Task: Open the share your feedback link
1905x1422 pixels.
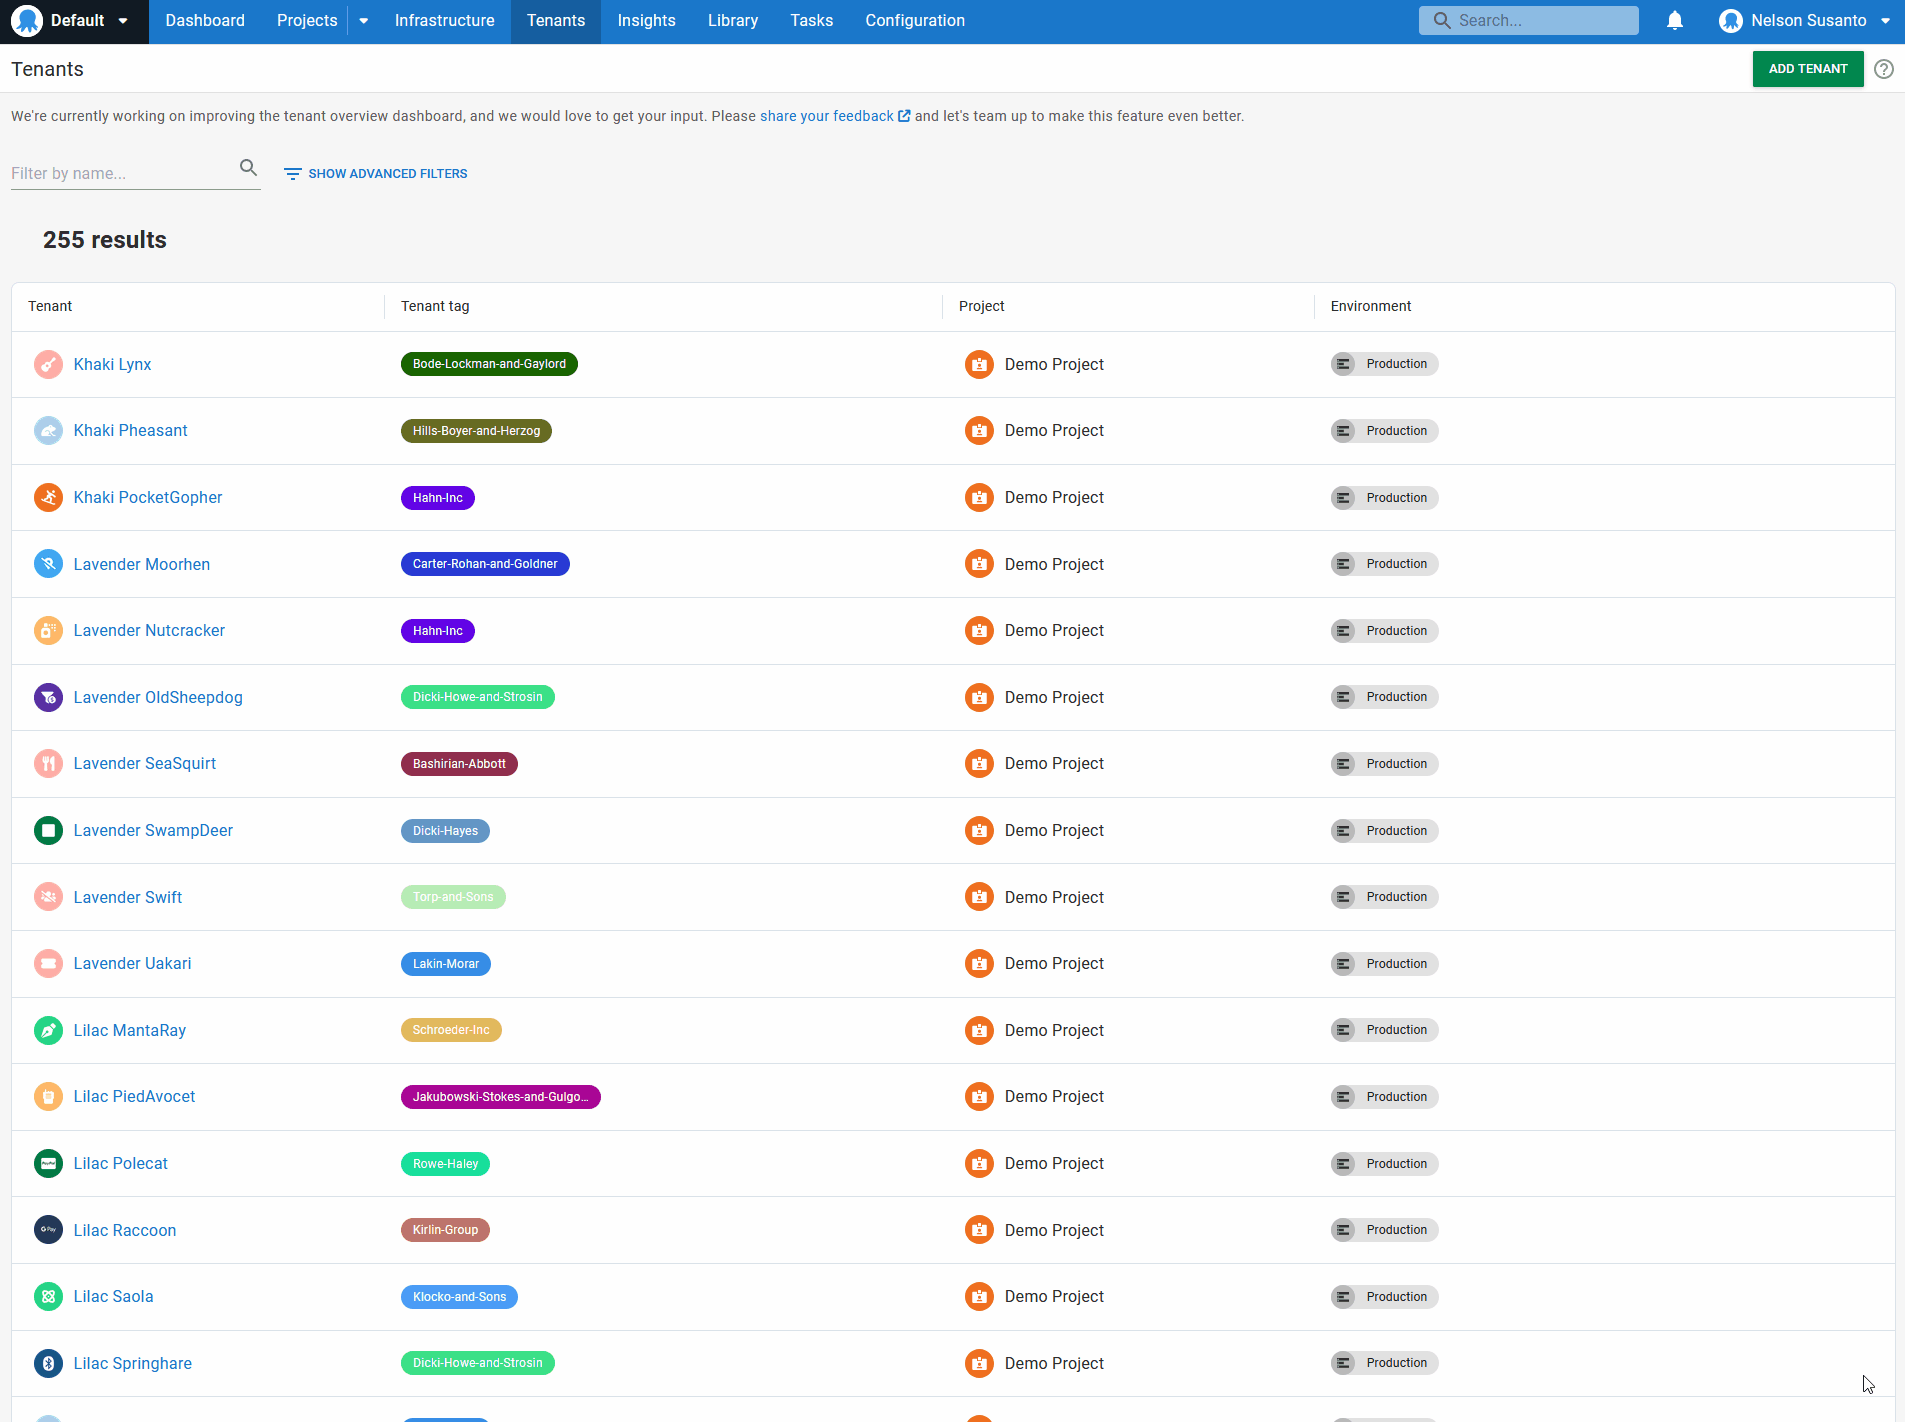Action: pos(835,116)
